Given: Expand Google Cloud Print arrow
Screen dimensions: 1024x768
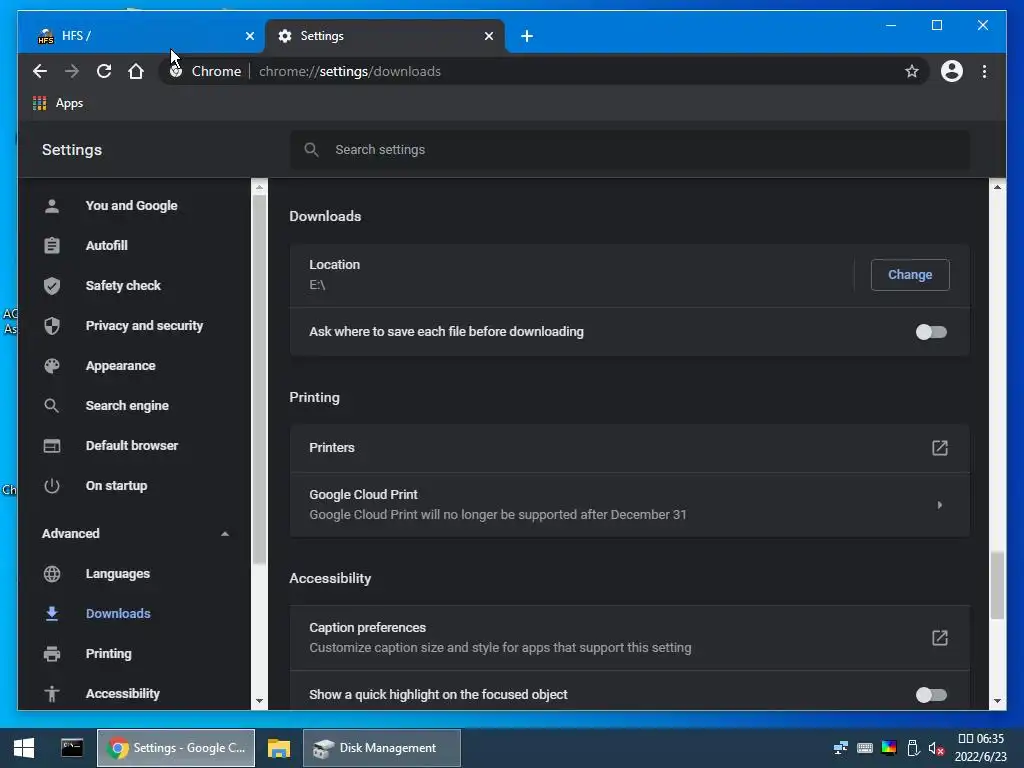Looking at the screenshot, I should click(x=939, y=505).
